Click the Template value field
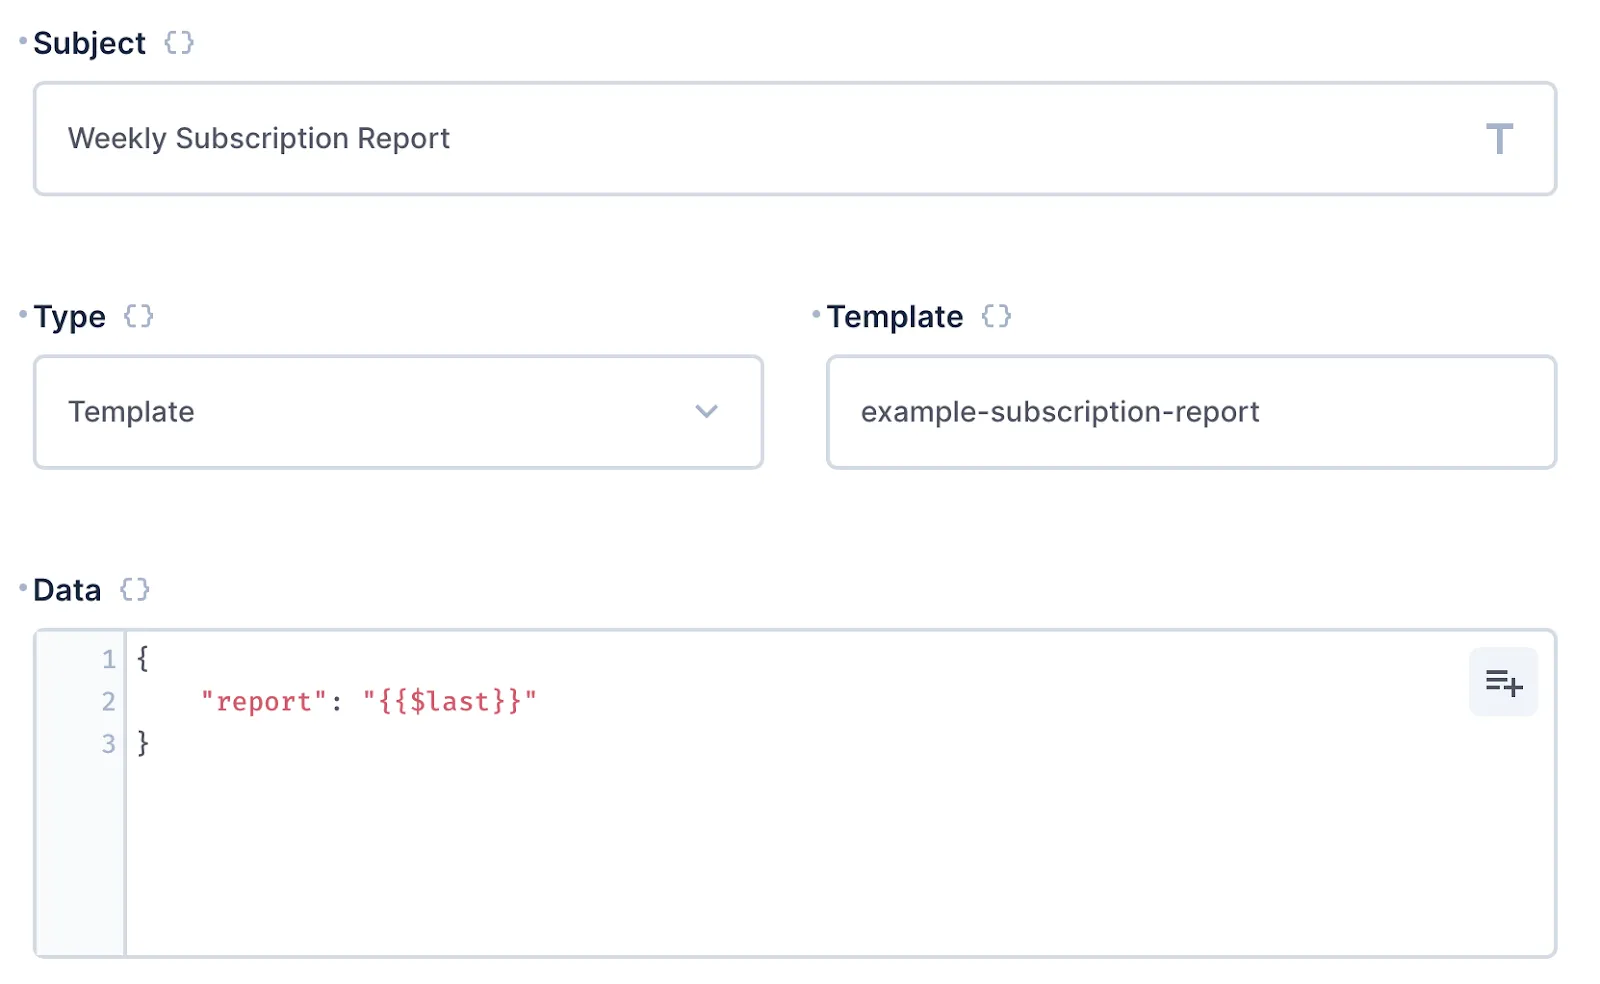The height and width of the screenshot is (984, 1600). coord(1190,412)
